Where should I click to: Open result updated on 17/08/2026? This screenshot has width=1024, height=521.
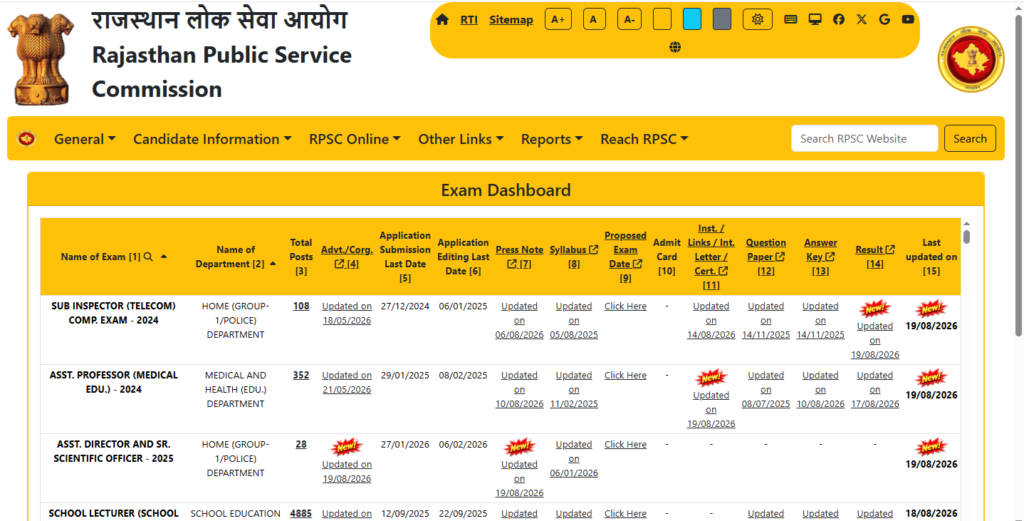click(x=875, y=390)
